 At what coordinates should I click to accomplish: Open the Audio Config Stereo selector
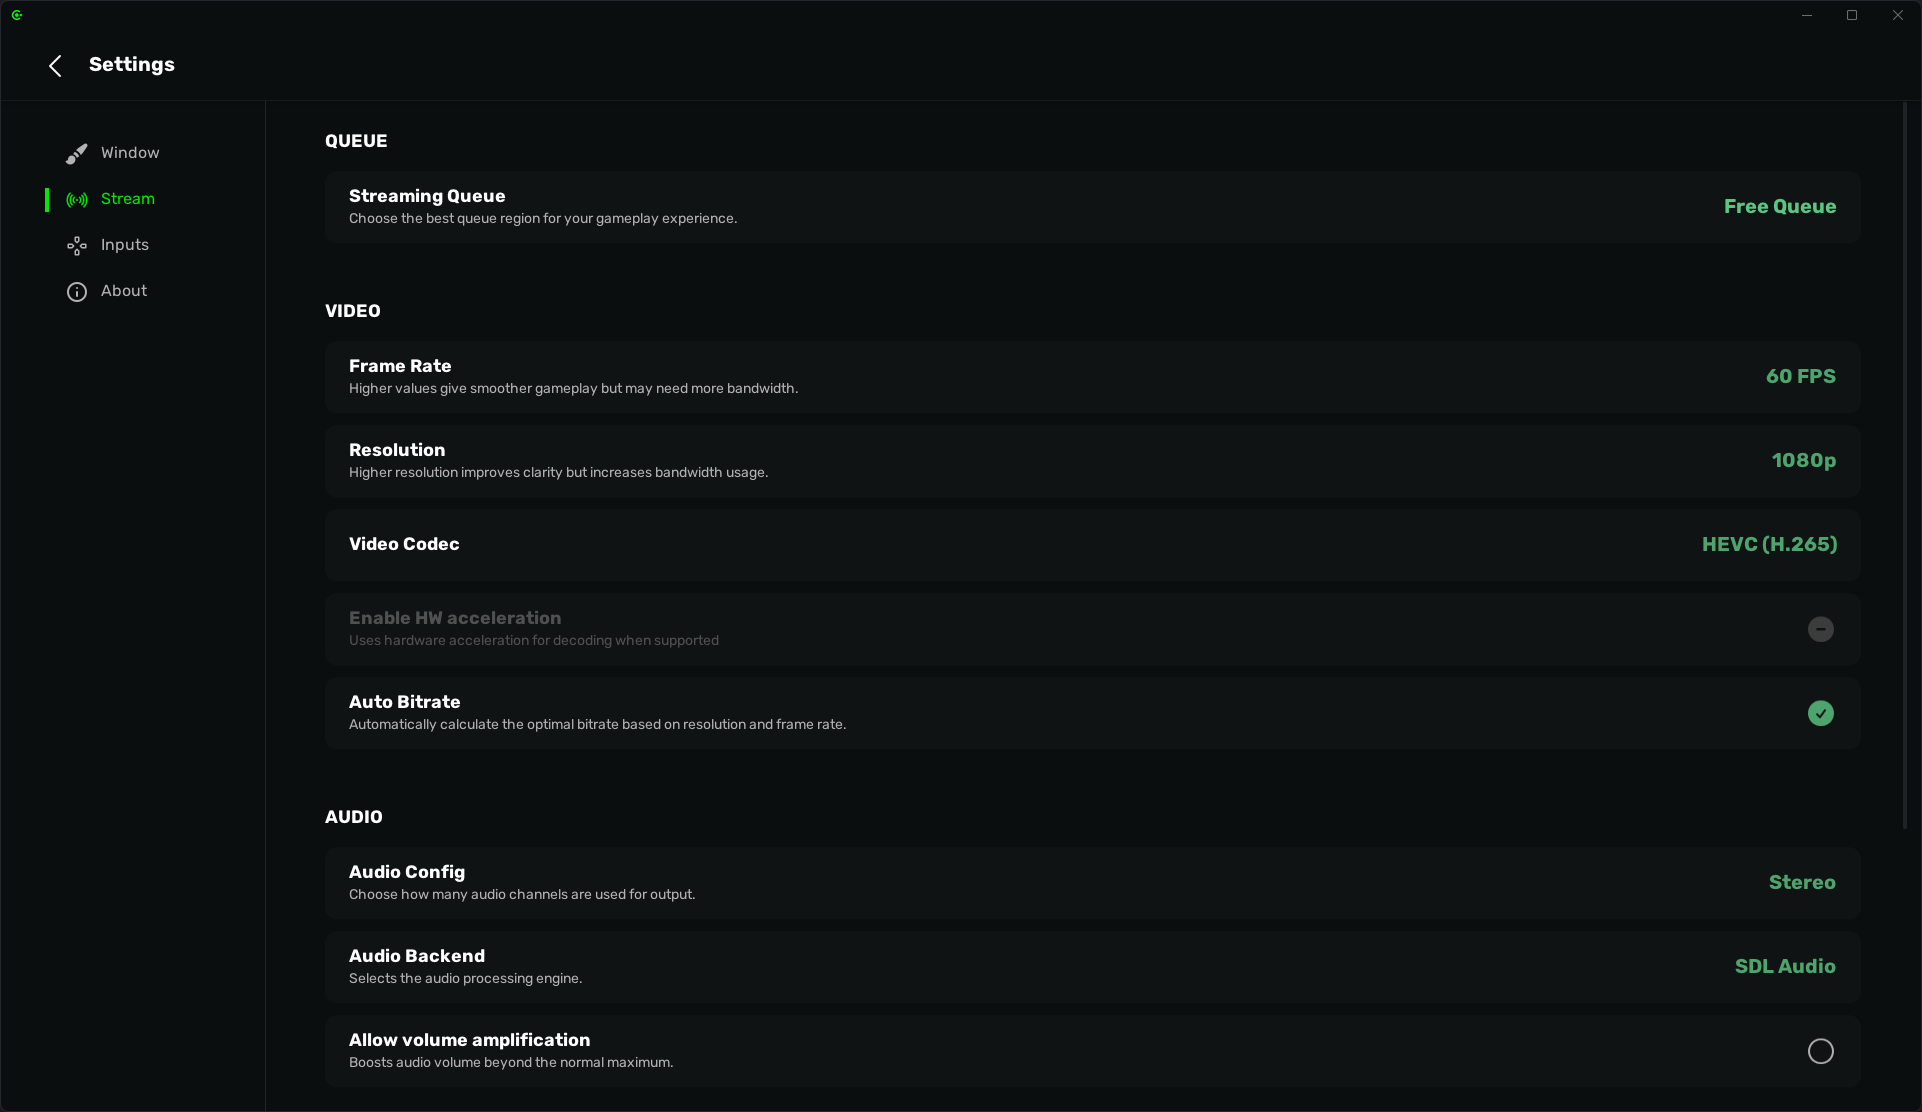[1801, 883]
